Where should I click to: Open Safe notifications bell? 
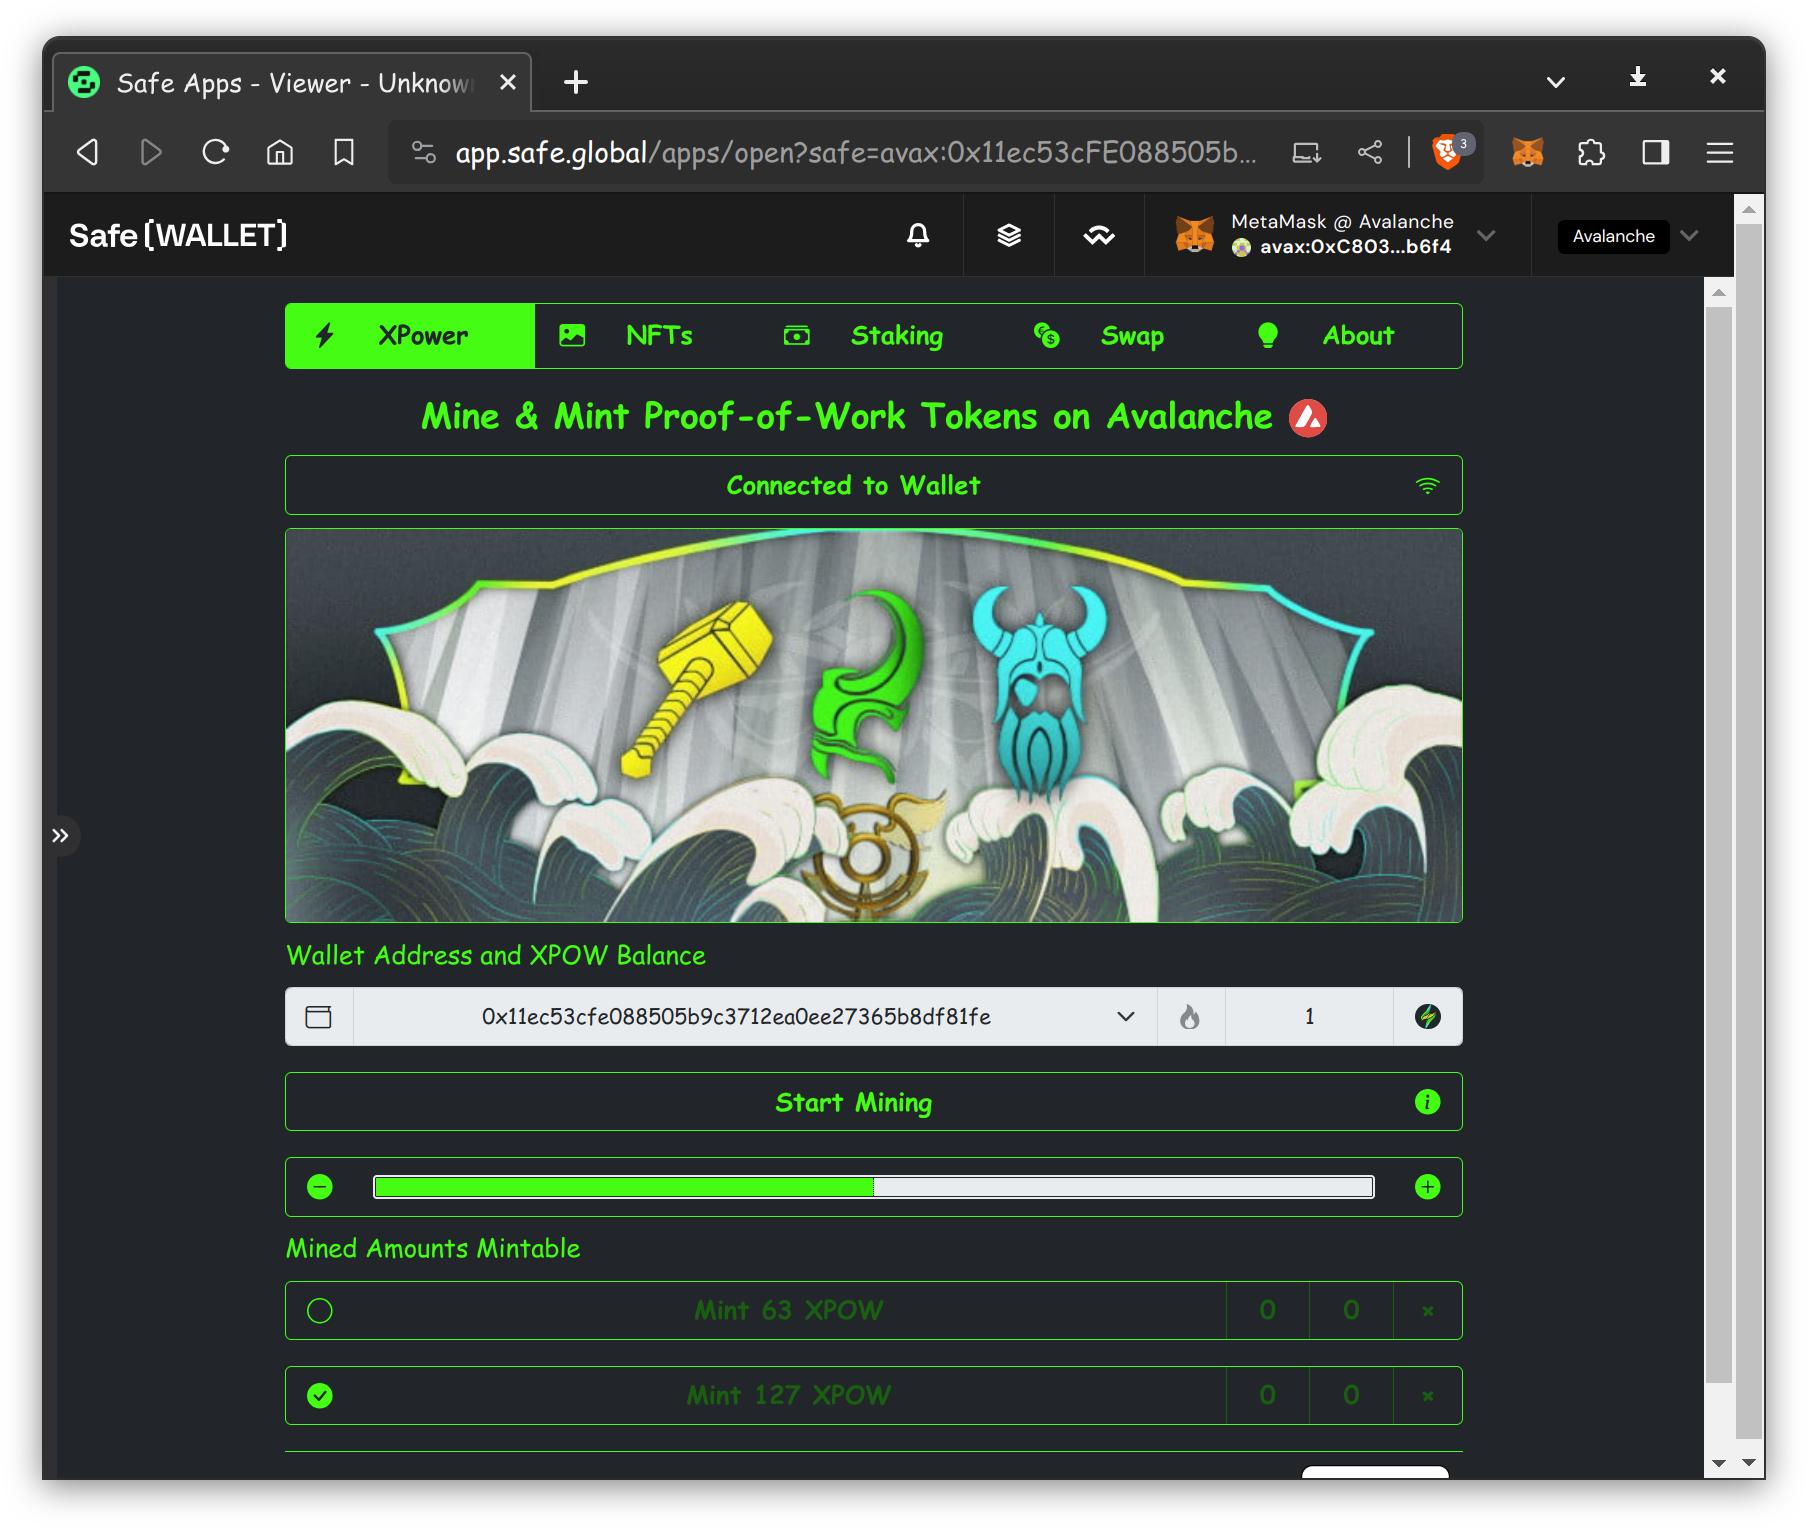pyautogui.click(x=918, y=235)
